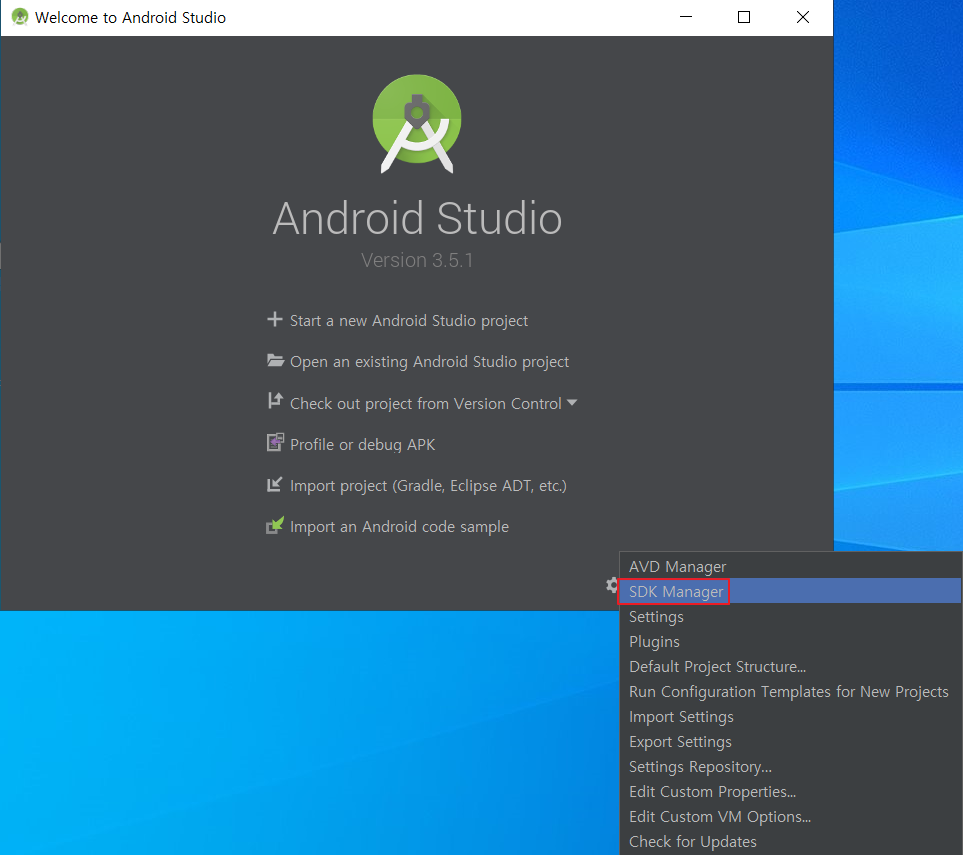Open Plugins from the menu

[x=790, y=642]
